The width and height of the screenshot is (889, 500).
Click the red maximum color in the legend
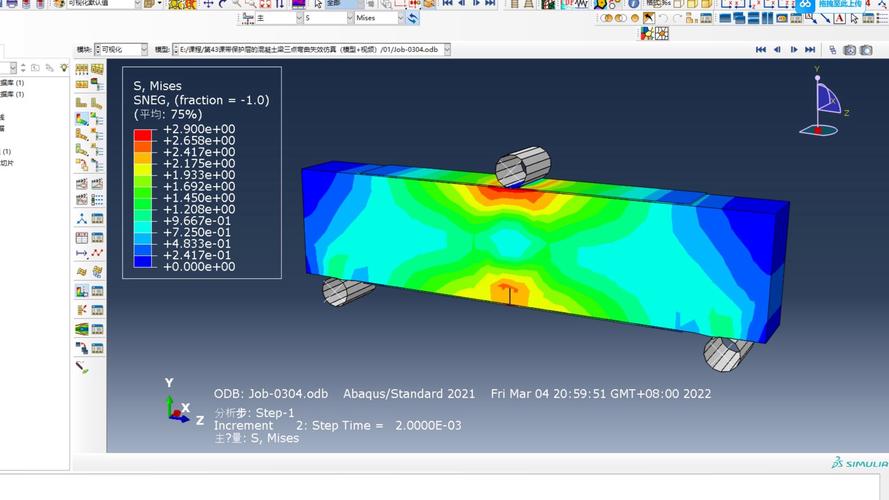143,134
